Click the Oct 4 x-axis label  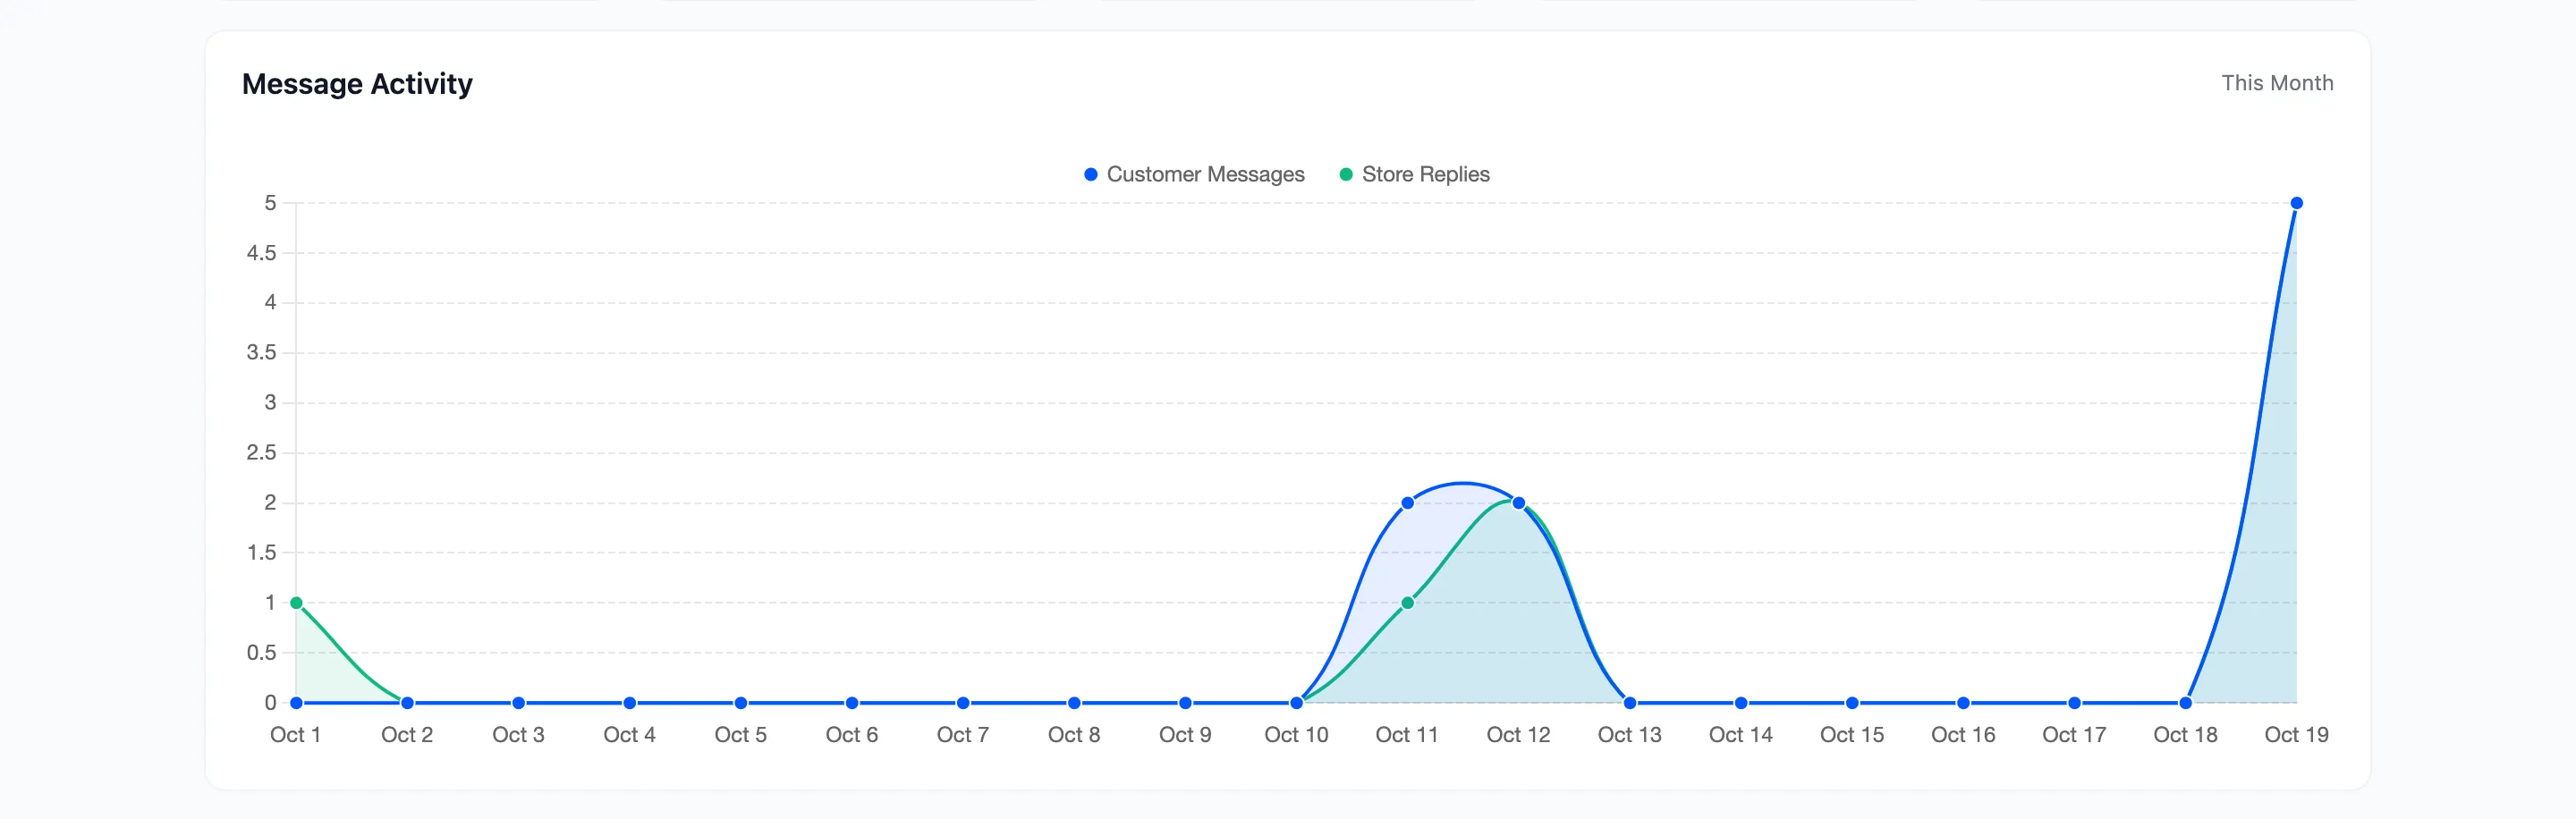(x=629, y=735)
